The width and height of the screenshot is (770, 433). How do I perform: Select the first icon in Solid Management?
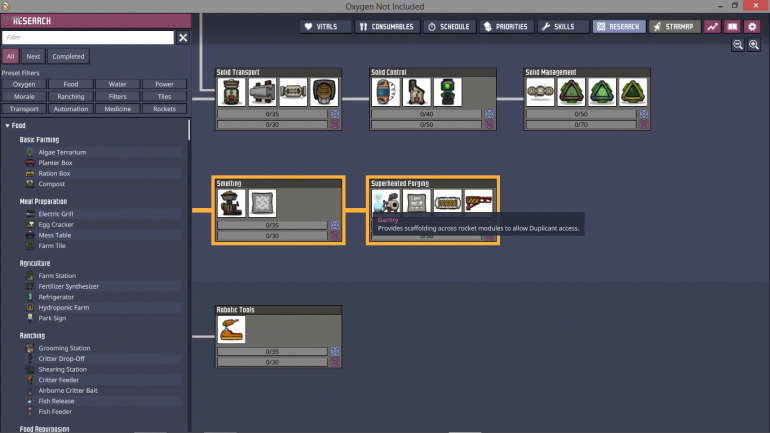(540, 92)
